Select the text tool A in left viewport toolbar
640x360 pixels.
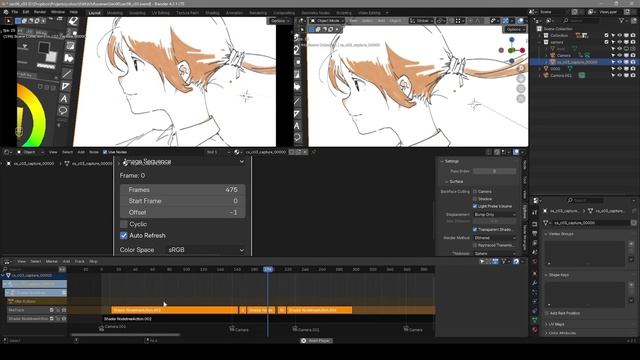[x=64, y=99]
